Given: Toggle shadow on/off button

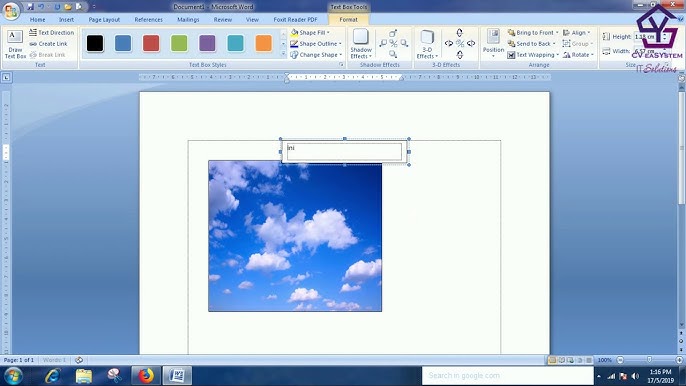Looking at the screenshot, I should (393, 44).
